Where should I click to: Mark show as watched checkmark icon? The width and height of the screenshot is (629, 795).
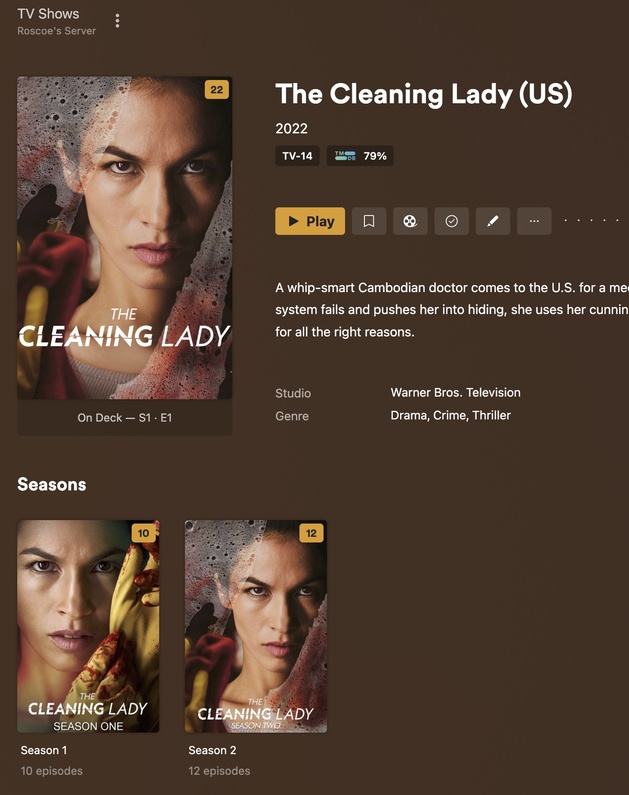(452, 221)
